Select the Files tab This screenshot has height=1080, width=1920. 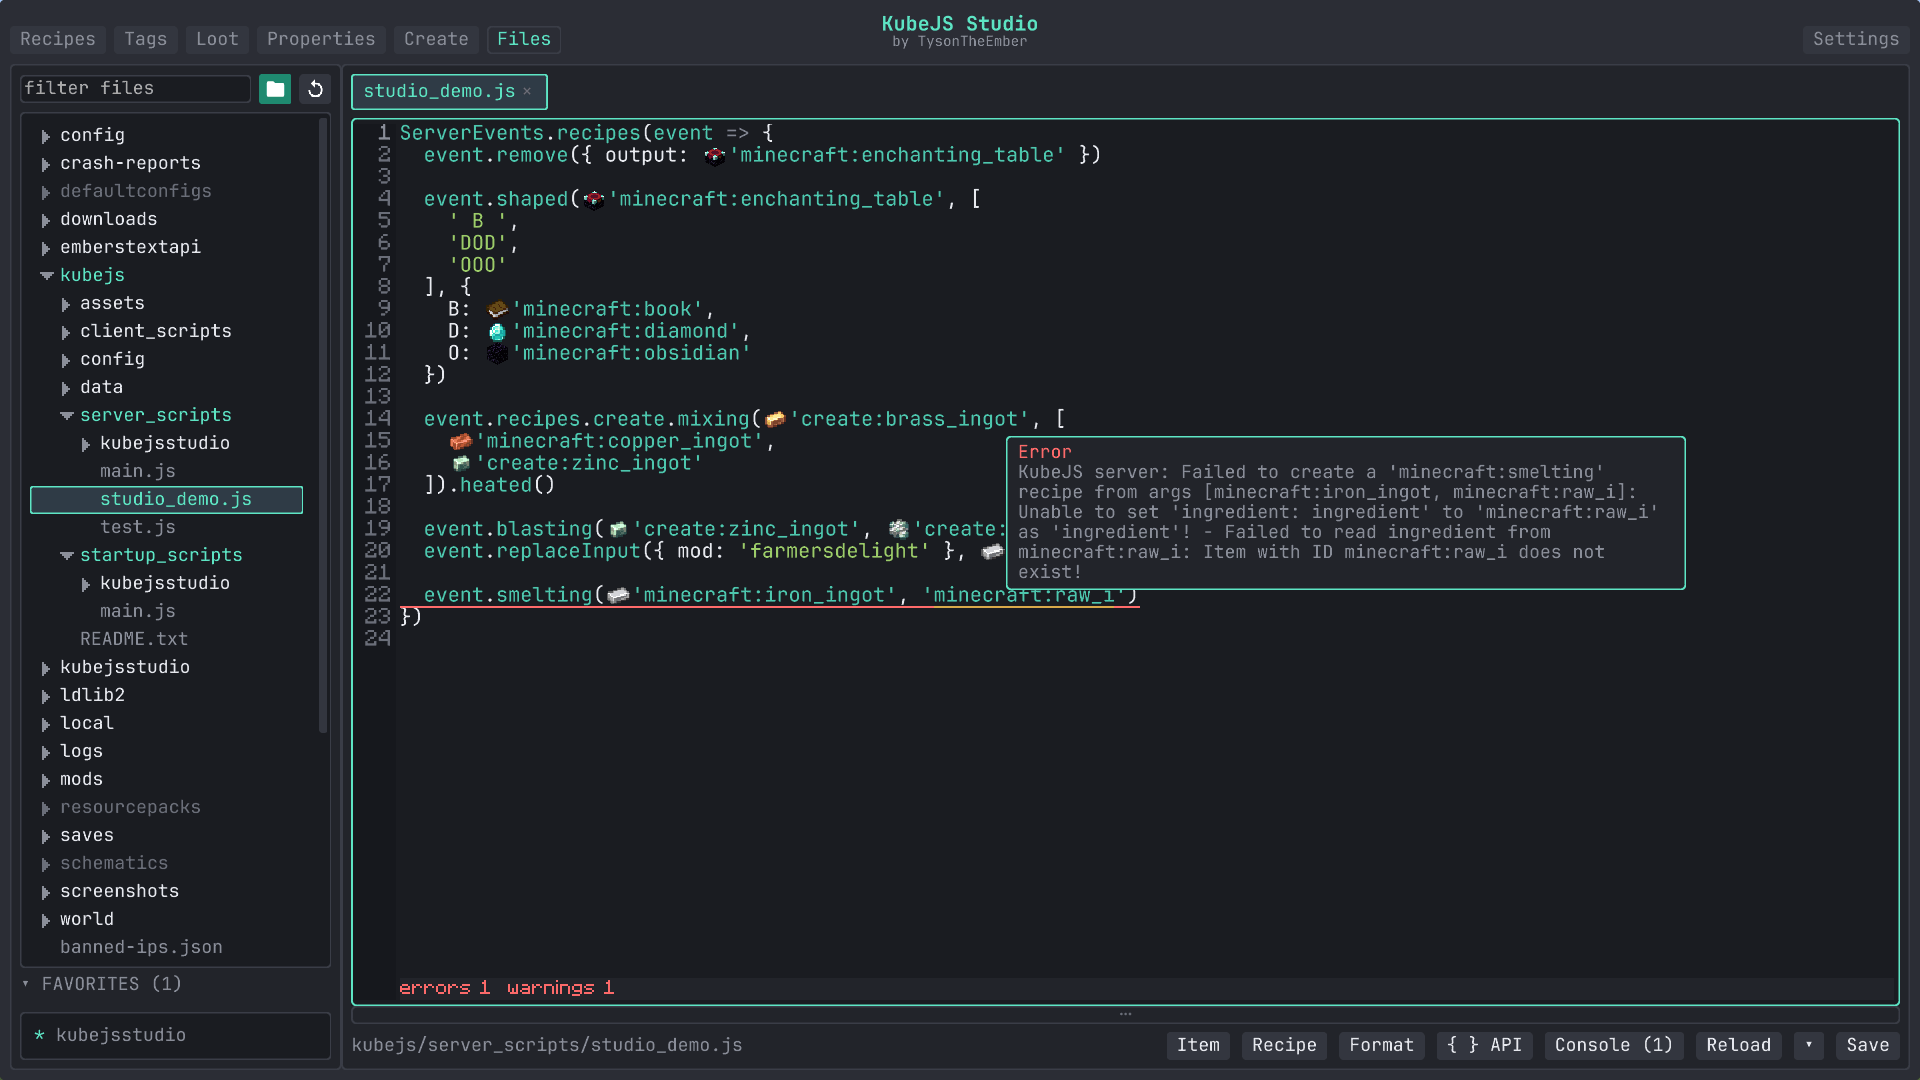click(x=524, y=39)
